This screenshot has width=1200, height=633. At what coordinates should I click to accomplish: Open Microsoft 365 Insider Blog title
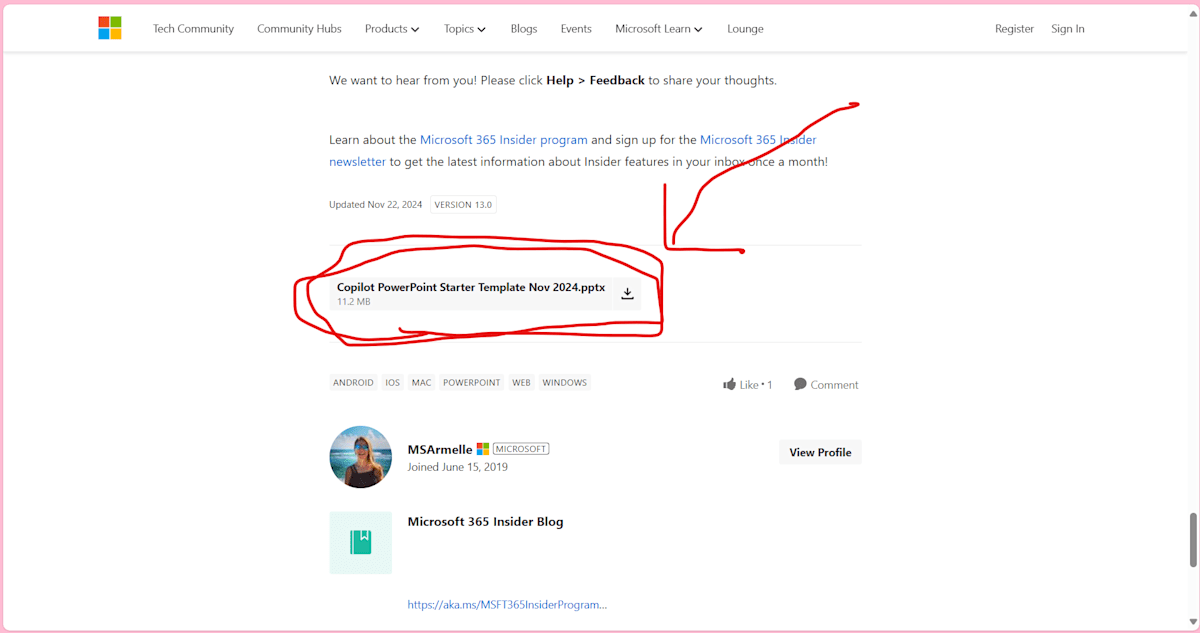pos(485,521)
